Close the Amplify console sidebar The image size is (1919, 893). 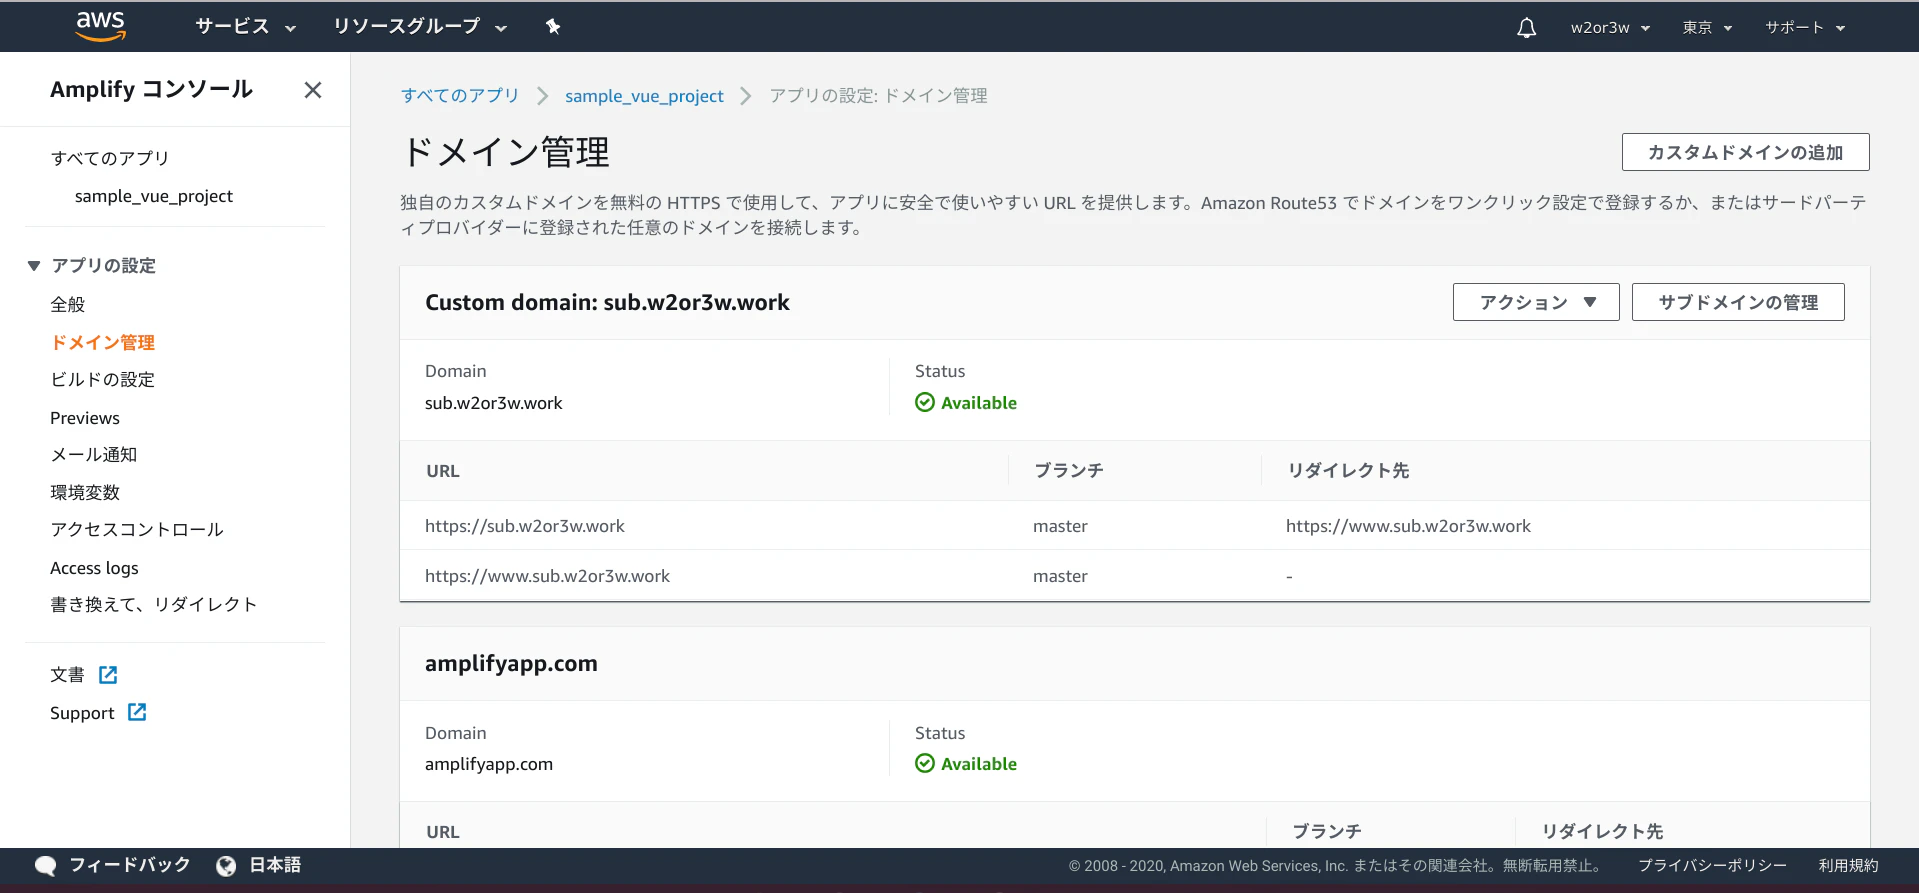click(313, 90)
